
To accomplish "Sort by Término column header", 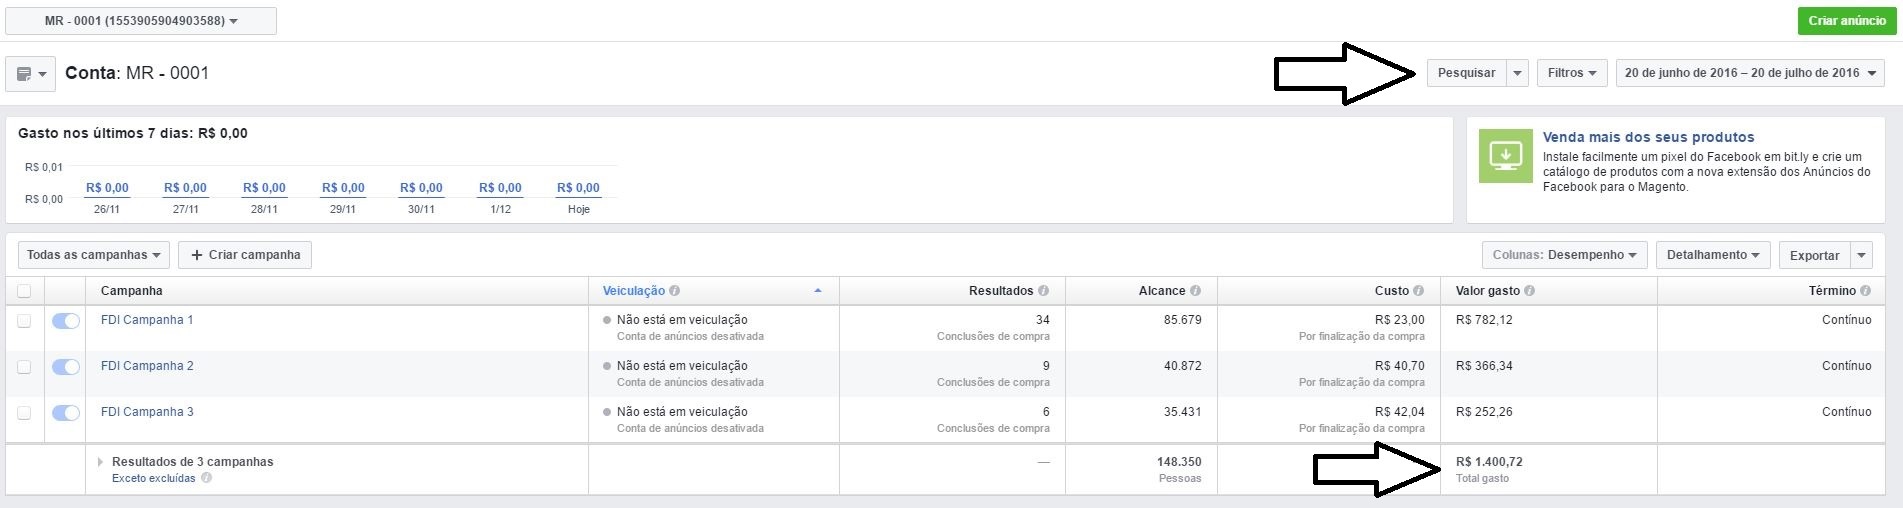I will [x=1832, y=291].
